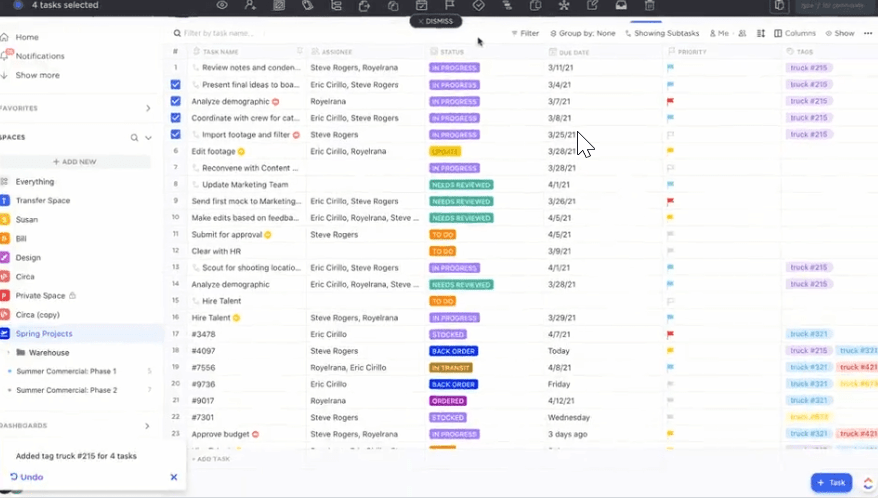Open Summer Commercial: Phase 1 list
Screen dimensions: 878x498
pyautogui.click(x=66, y=371)
